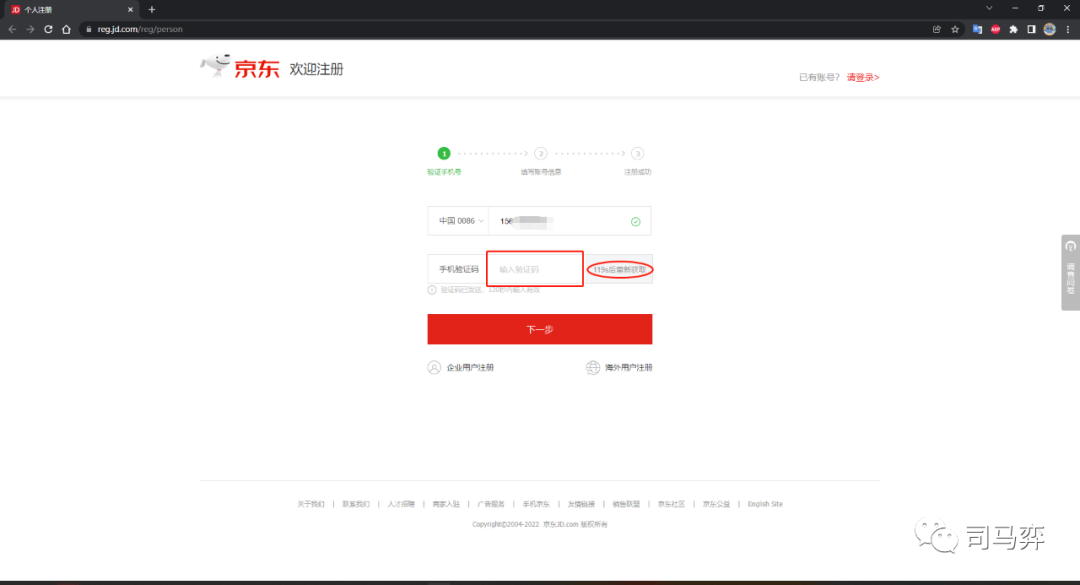1080x585 pixels.
Task: Open 人才招聘 footer link
Action: point(401,504)
